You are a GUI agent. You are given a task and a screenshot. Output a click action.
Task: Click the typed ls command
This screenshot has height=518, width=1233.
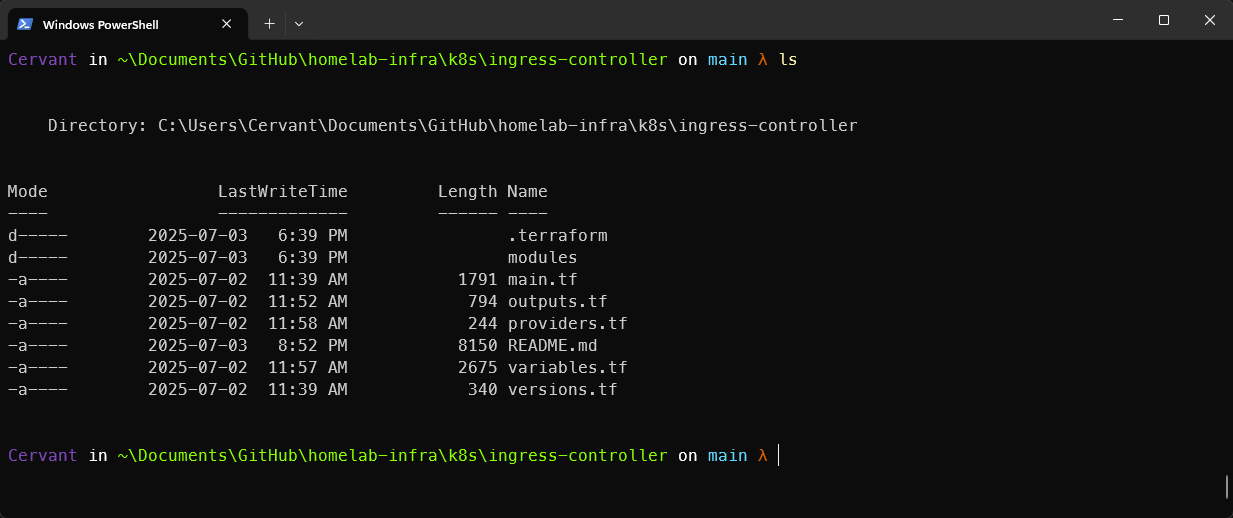tap(788, 60)
